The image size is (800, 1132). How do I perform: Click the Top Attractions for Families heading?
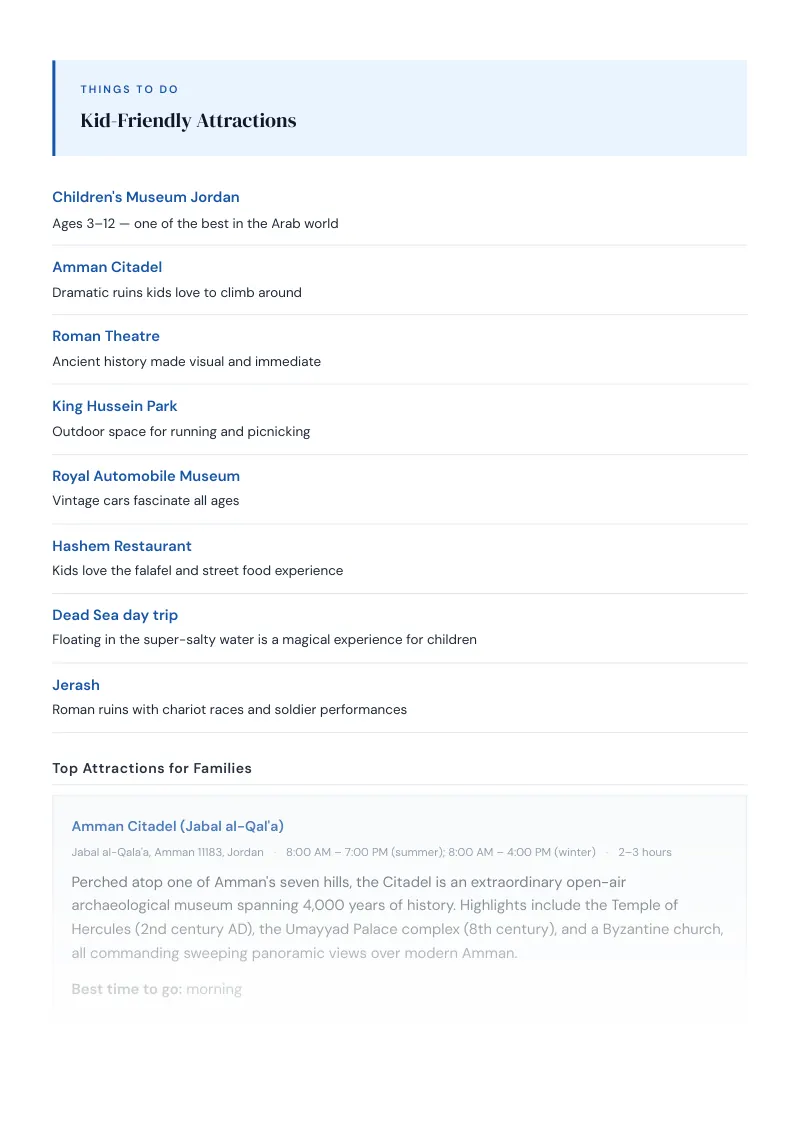(152, 769)
